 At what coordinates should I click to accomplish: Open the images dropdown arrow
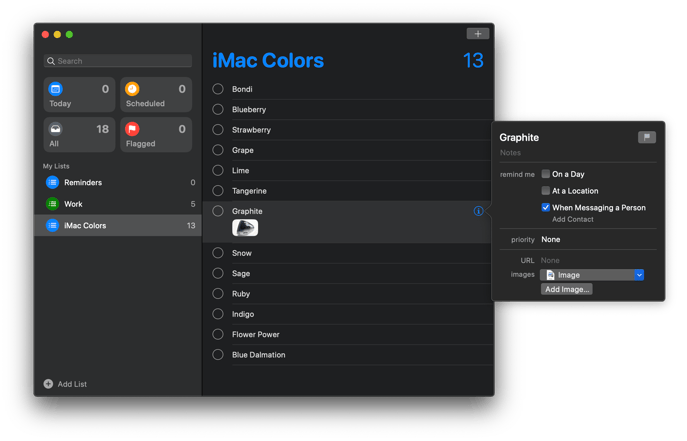coord(639,275)
